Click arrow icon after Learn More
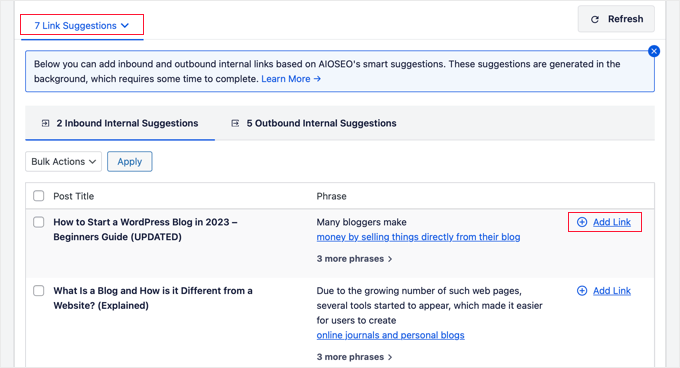This screenshot has height=368, width=680. (317, 79)
